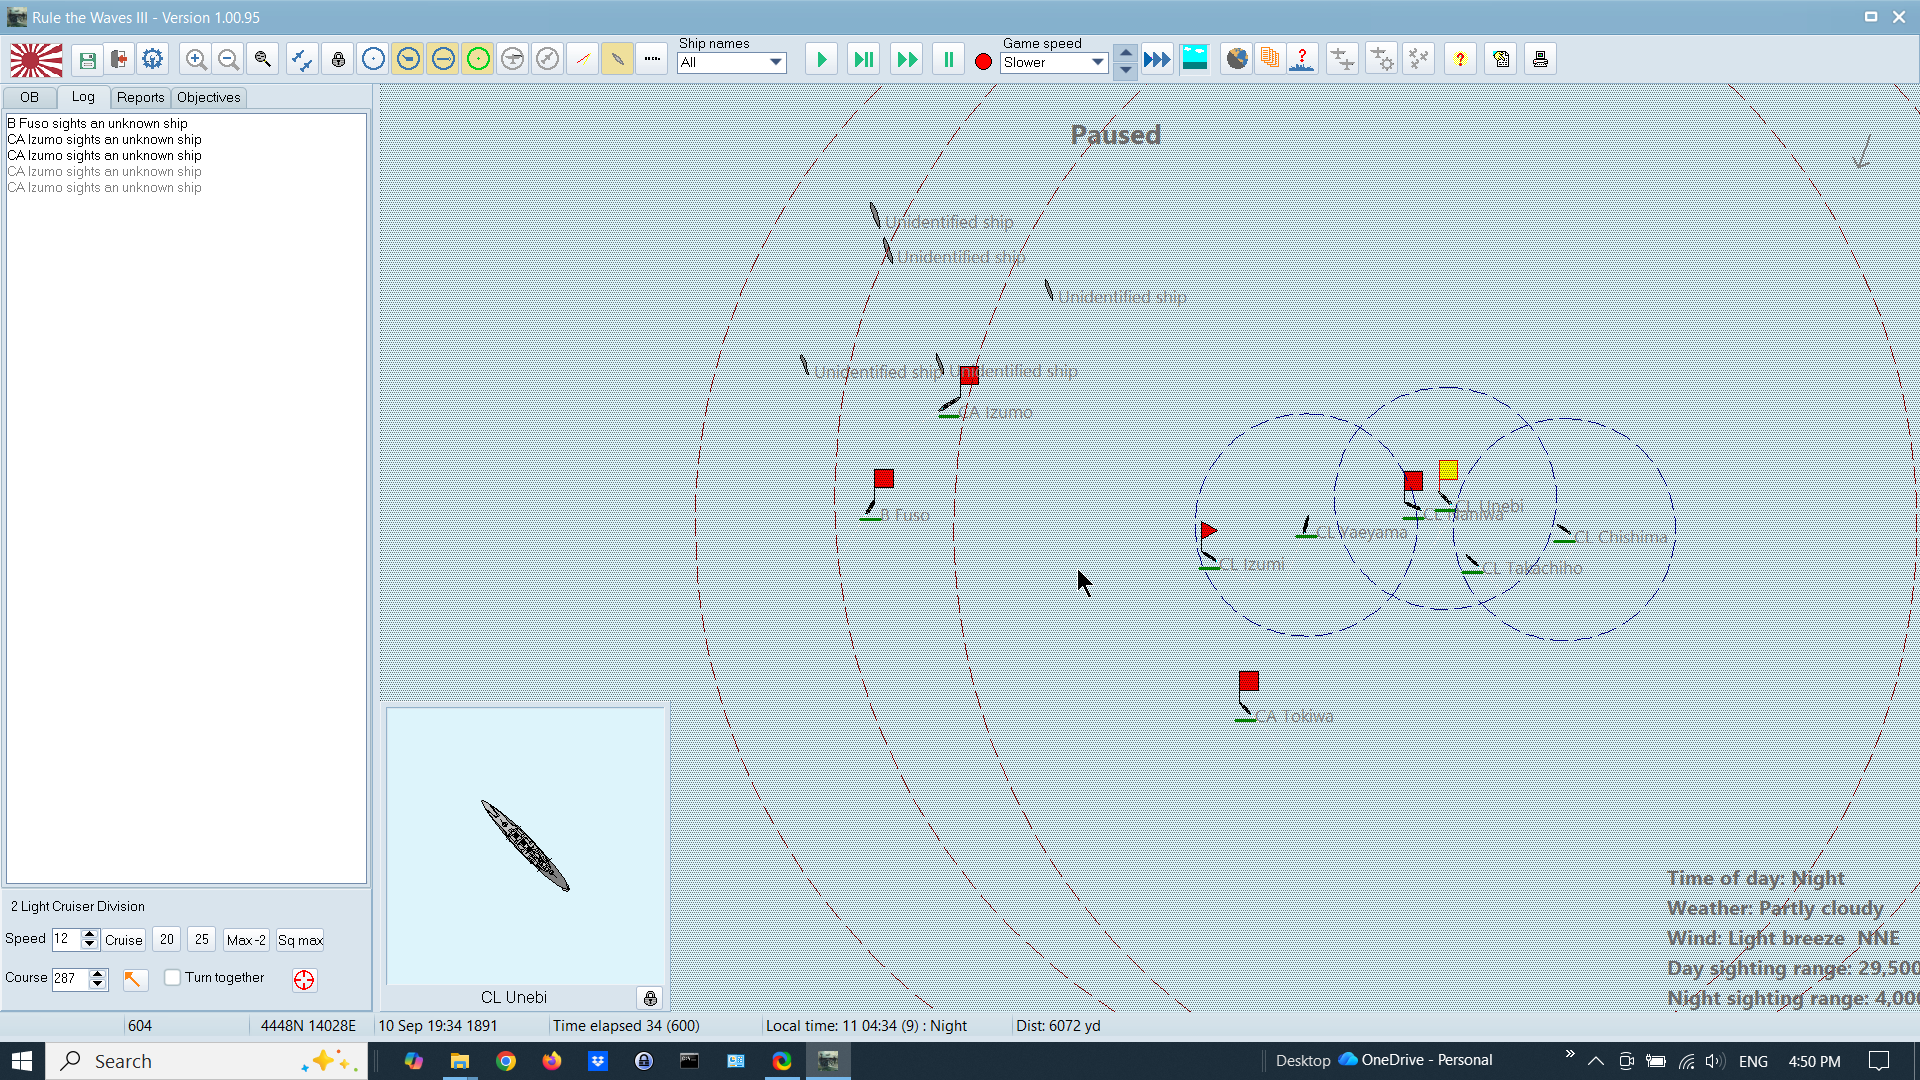1920x1080 pixels.
Task: Click the scattered aircraft formation icon
Action: 1418,59
